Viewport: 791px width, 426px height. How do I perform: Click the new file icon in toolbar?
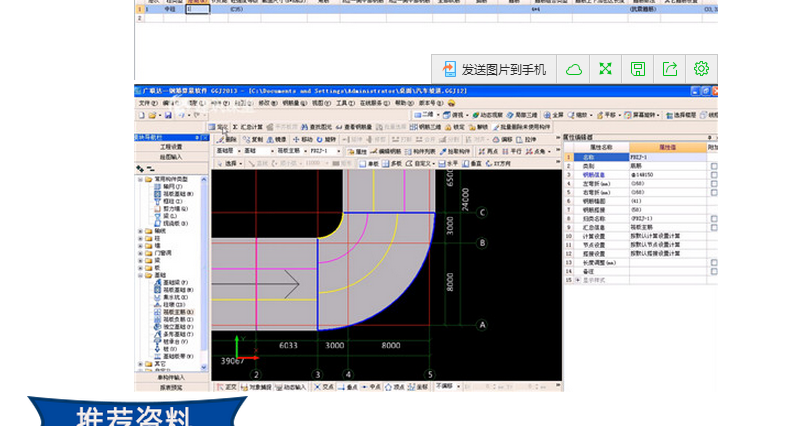point(142,115)
